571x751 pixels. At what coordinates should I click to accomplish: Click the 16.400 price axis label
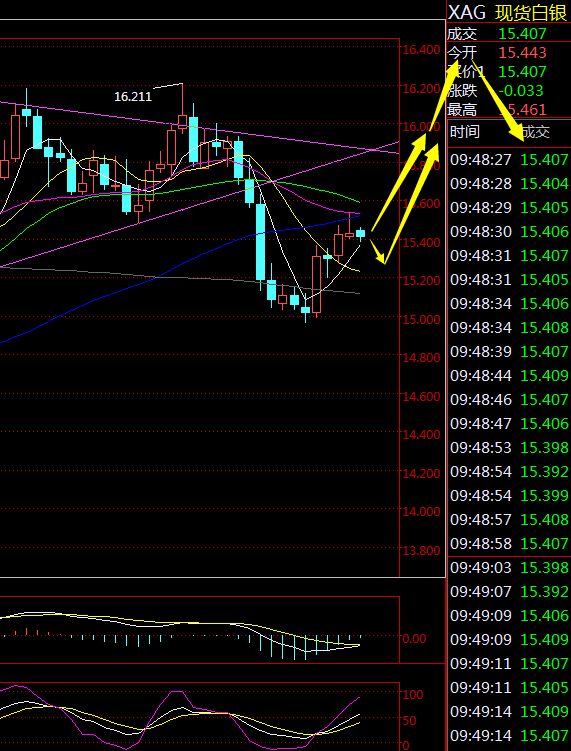click(x=421, y=50)
